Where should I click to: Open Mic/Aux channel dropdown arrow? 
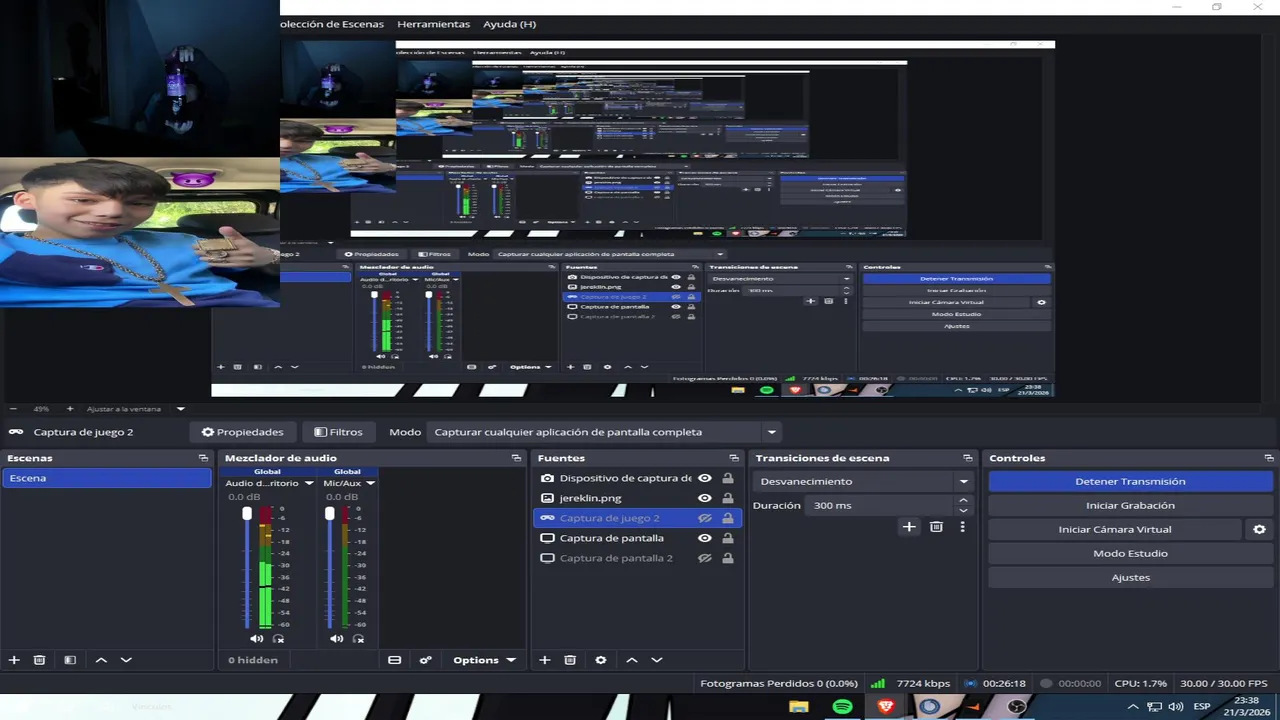[x=370, y=483]
